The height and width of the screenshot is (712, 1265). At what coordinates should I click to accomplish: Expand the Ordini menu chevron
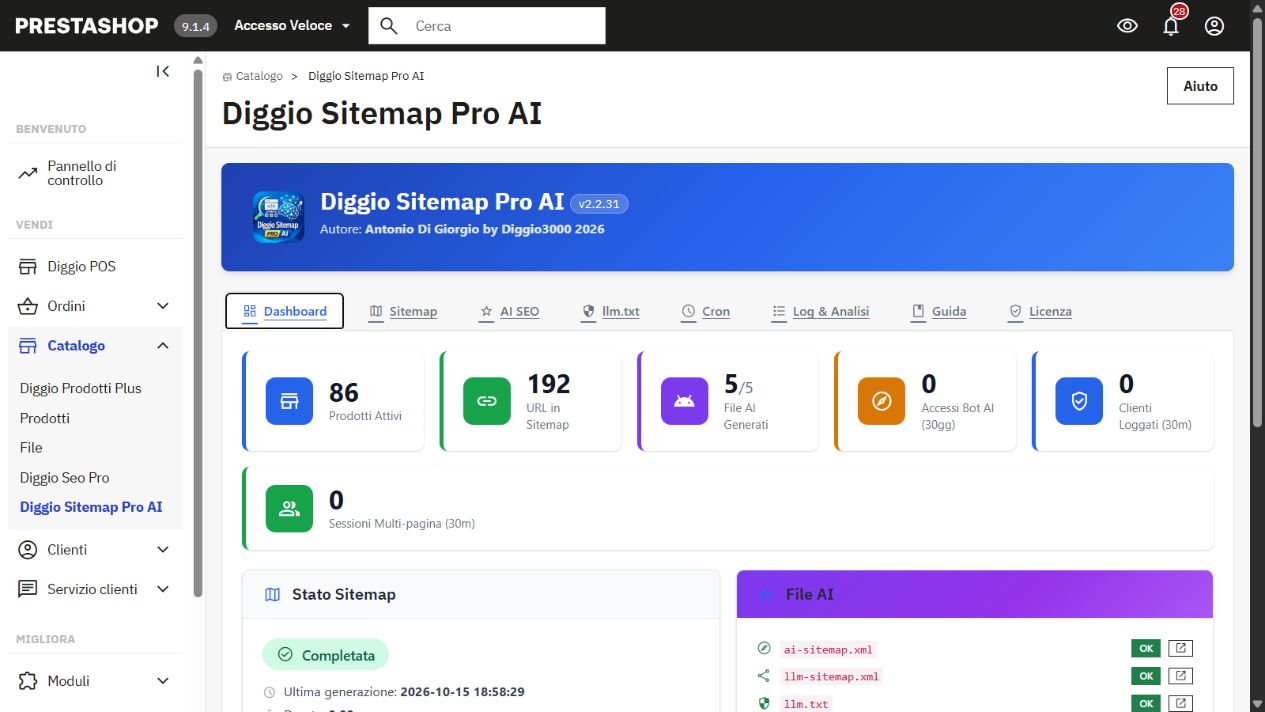point(163,306)
